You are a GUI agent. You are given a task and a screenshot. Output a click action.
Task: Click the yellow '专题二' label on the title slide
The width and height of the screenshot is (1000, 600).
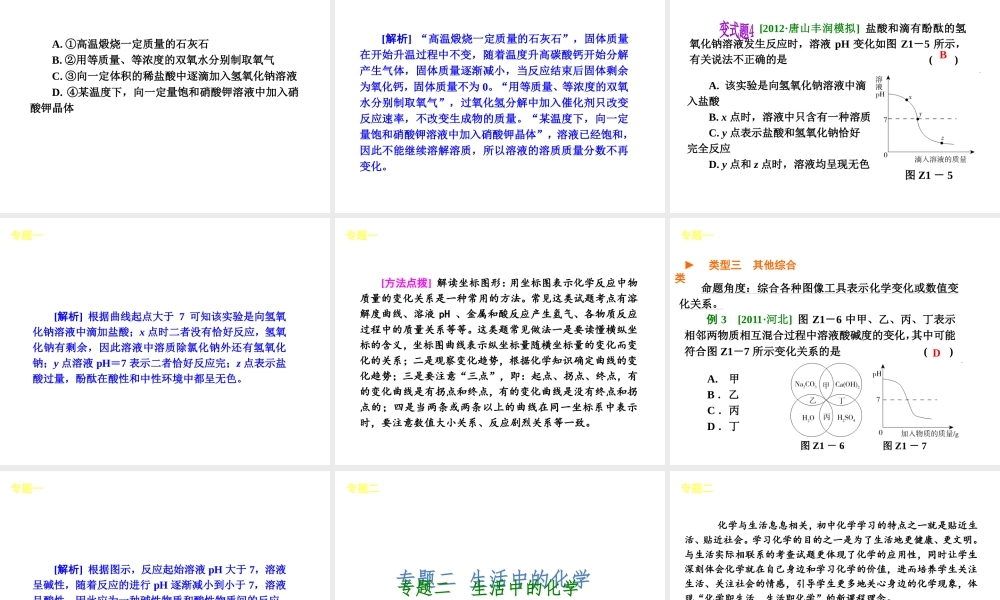click(x=362, y=488)
